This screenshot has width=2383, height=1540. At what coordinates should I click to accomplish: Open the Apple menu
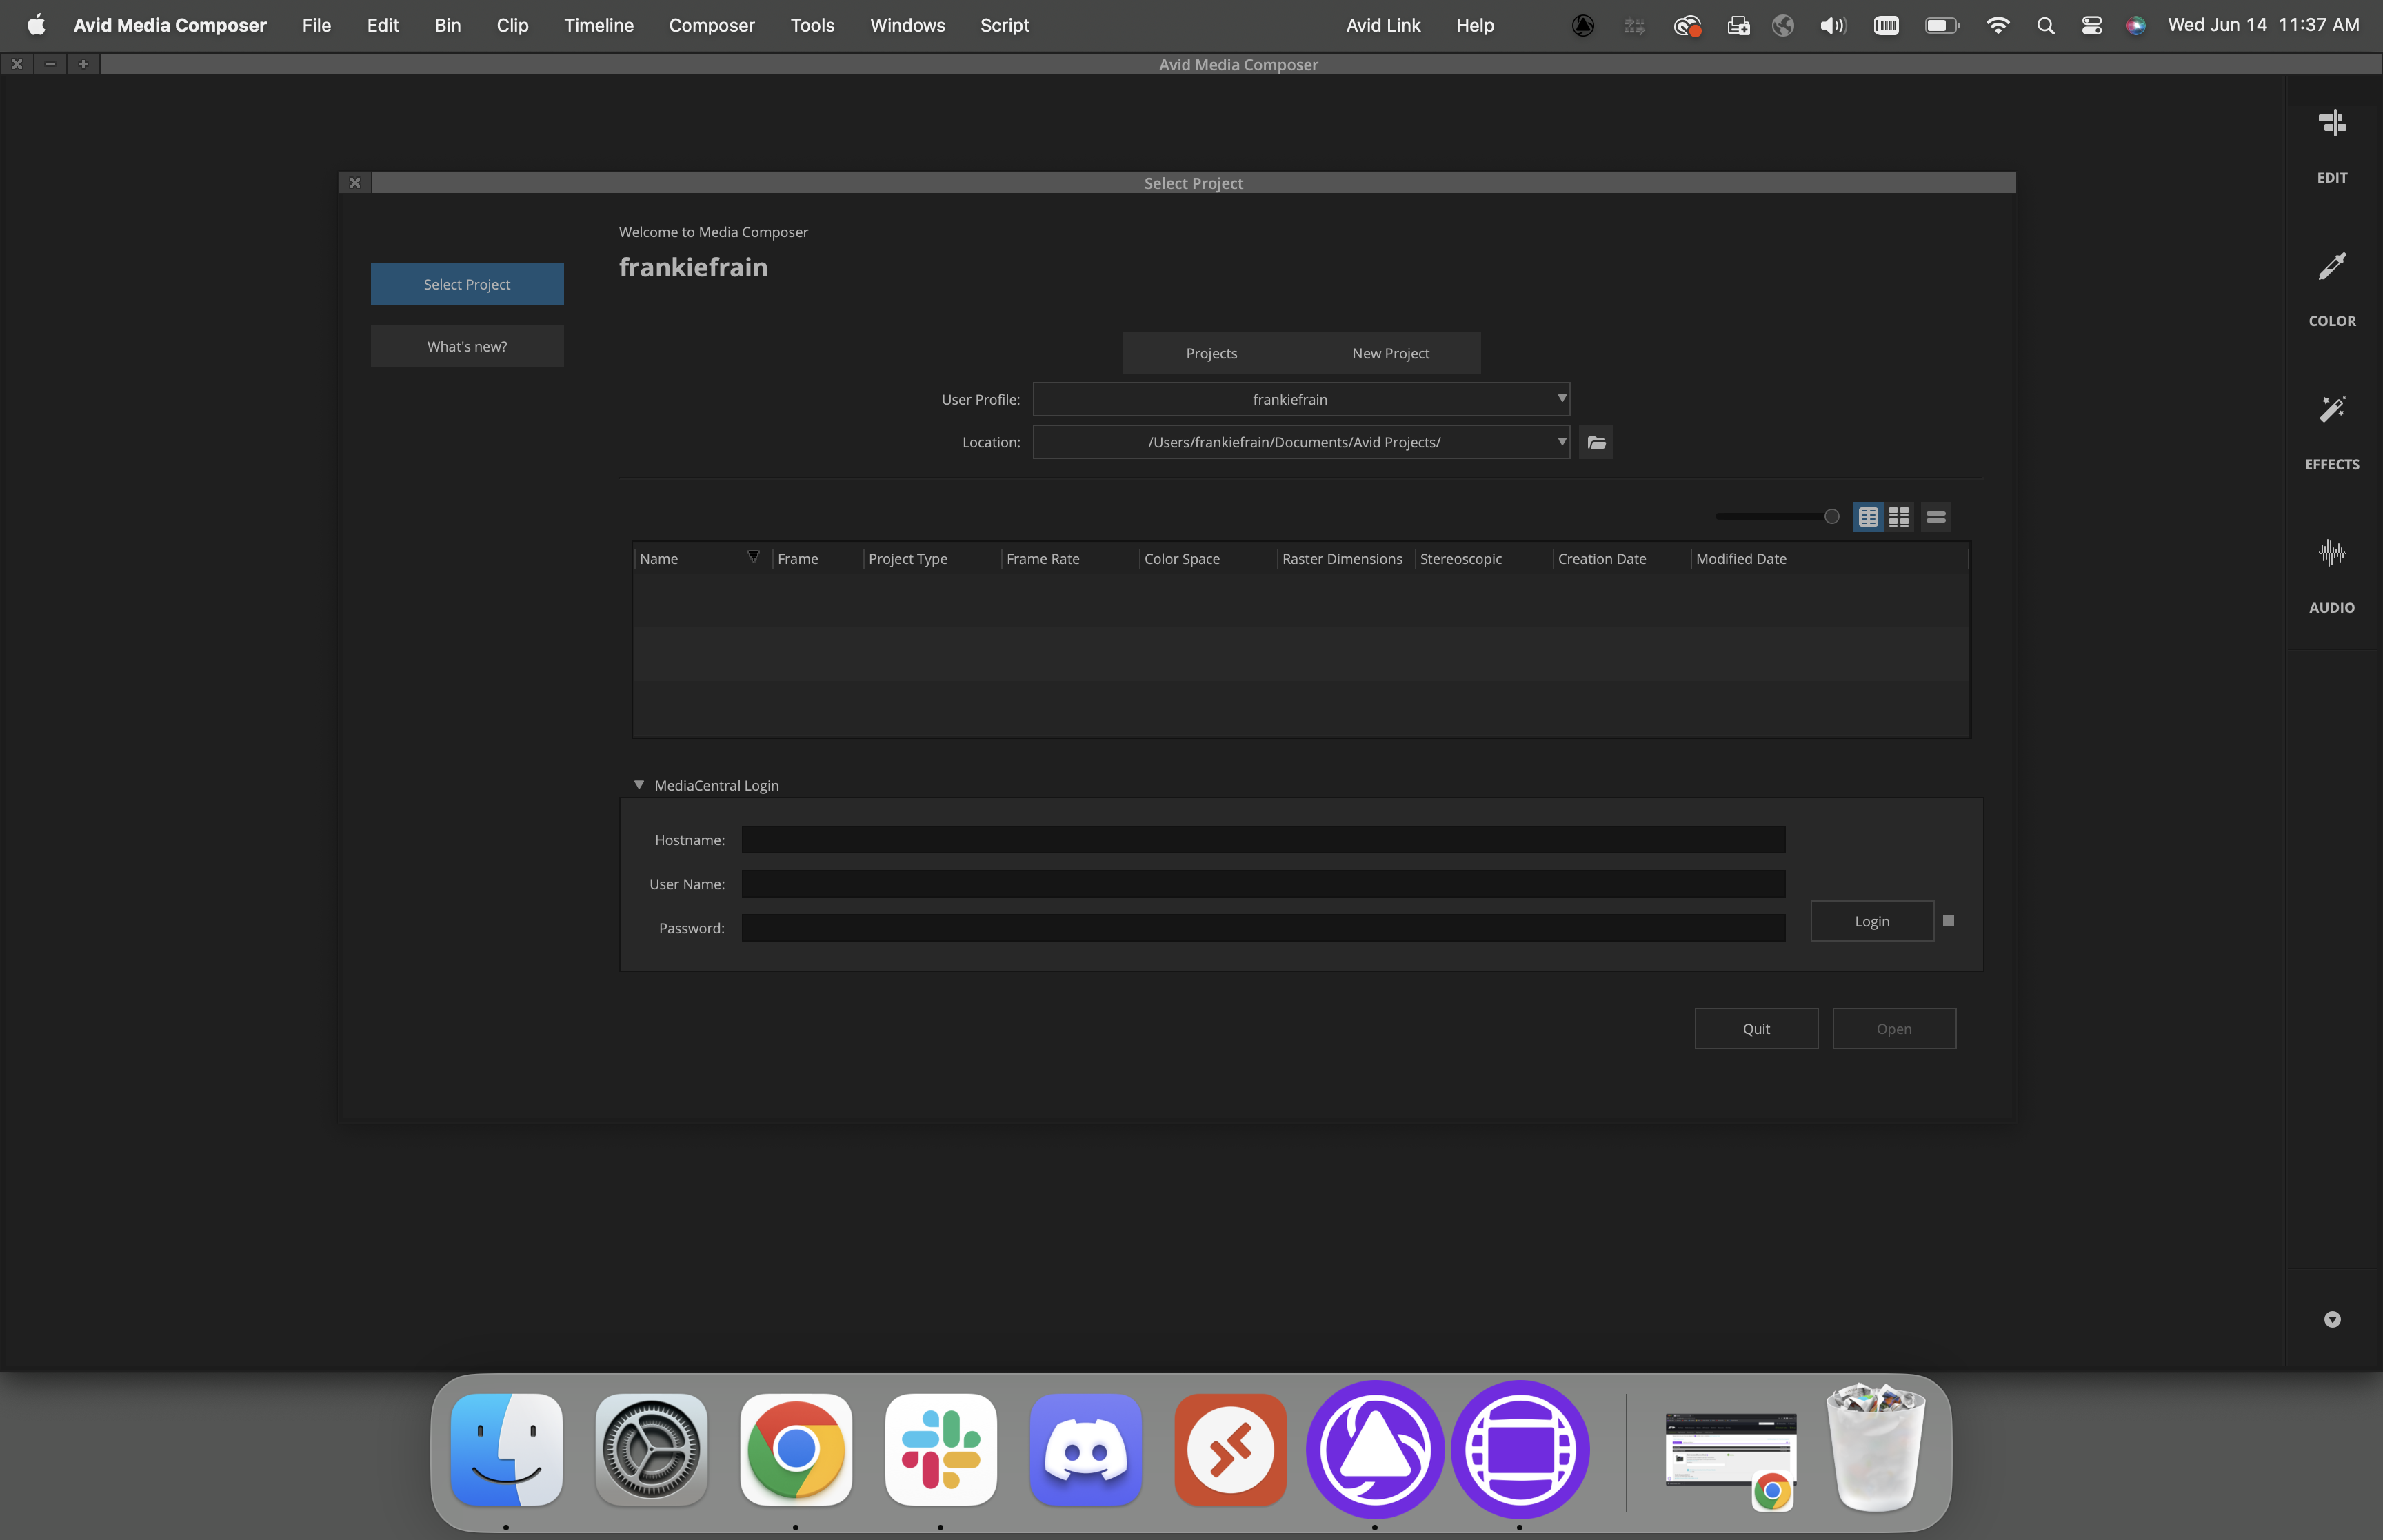click(36, 25)
